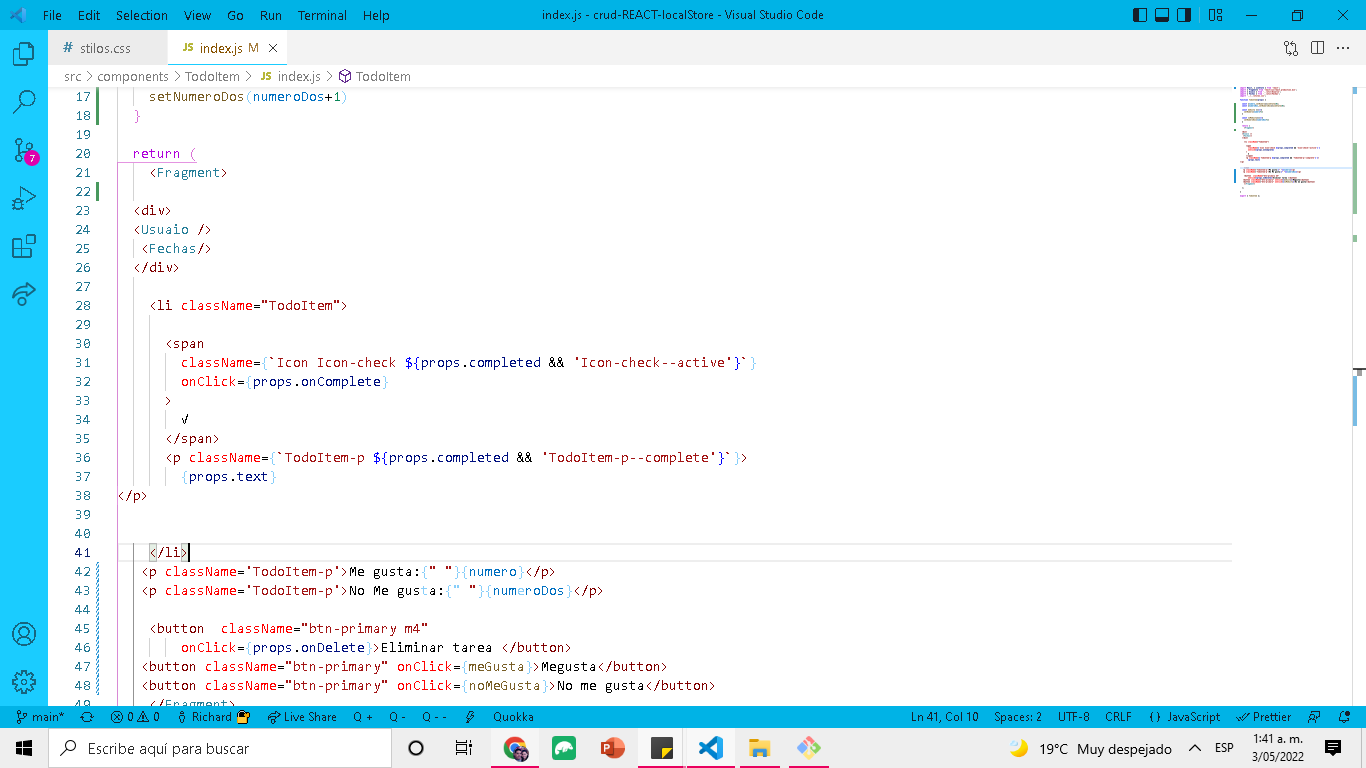Change UTF-8 file encoding
1366x768 pixels.
(x=1074, y=717)
